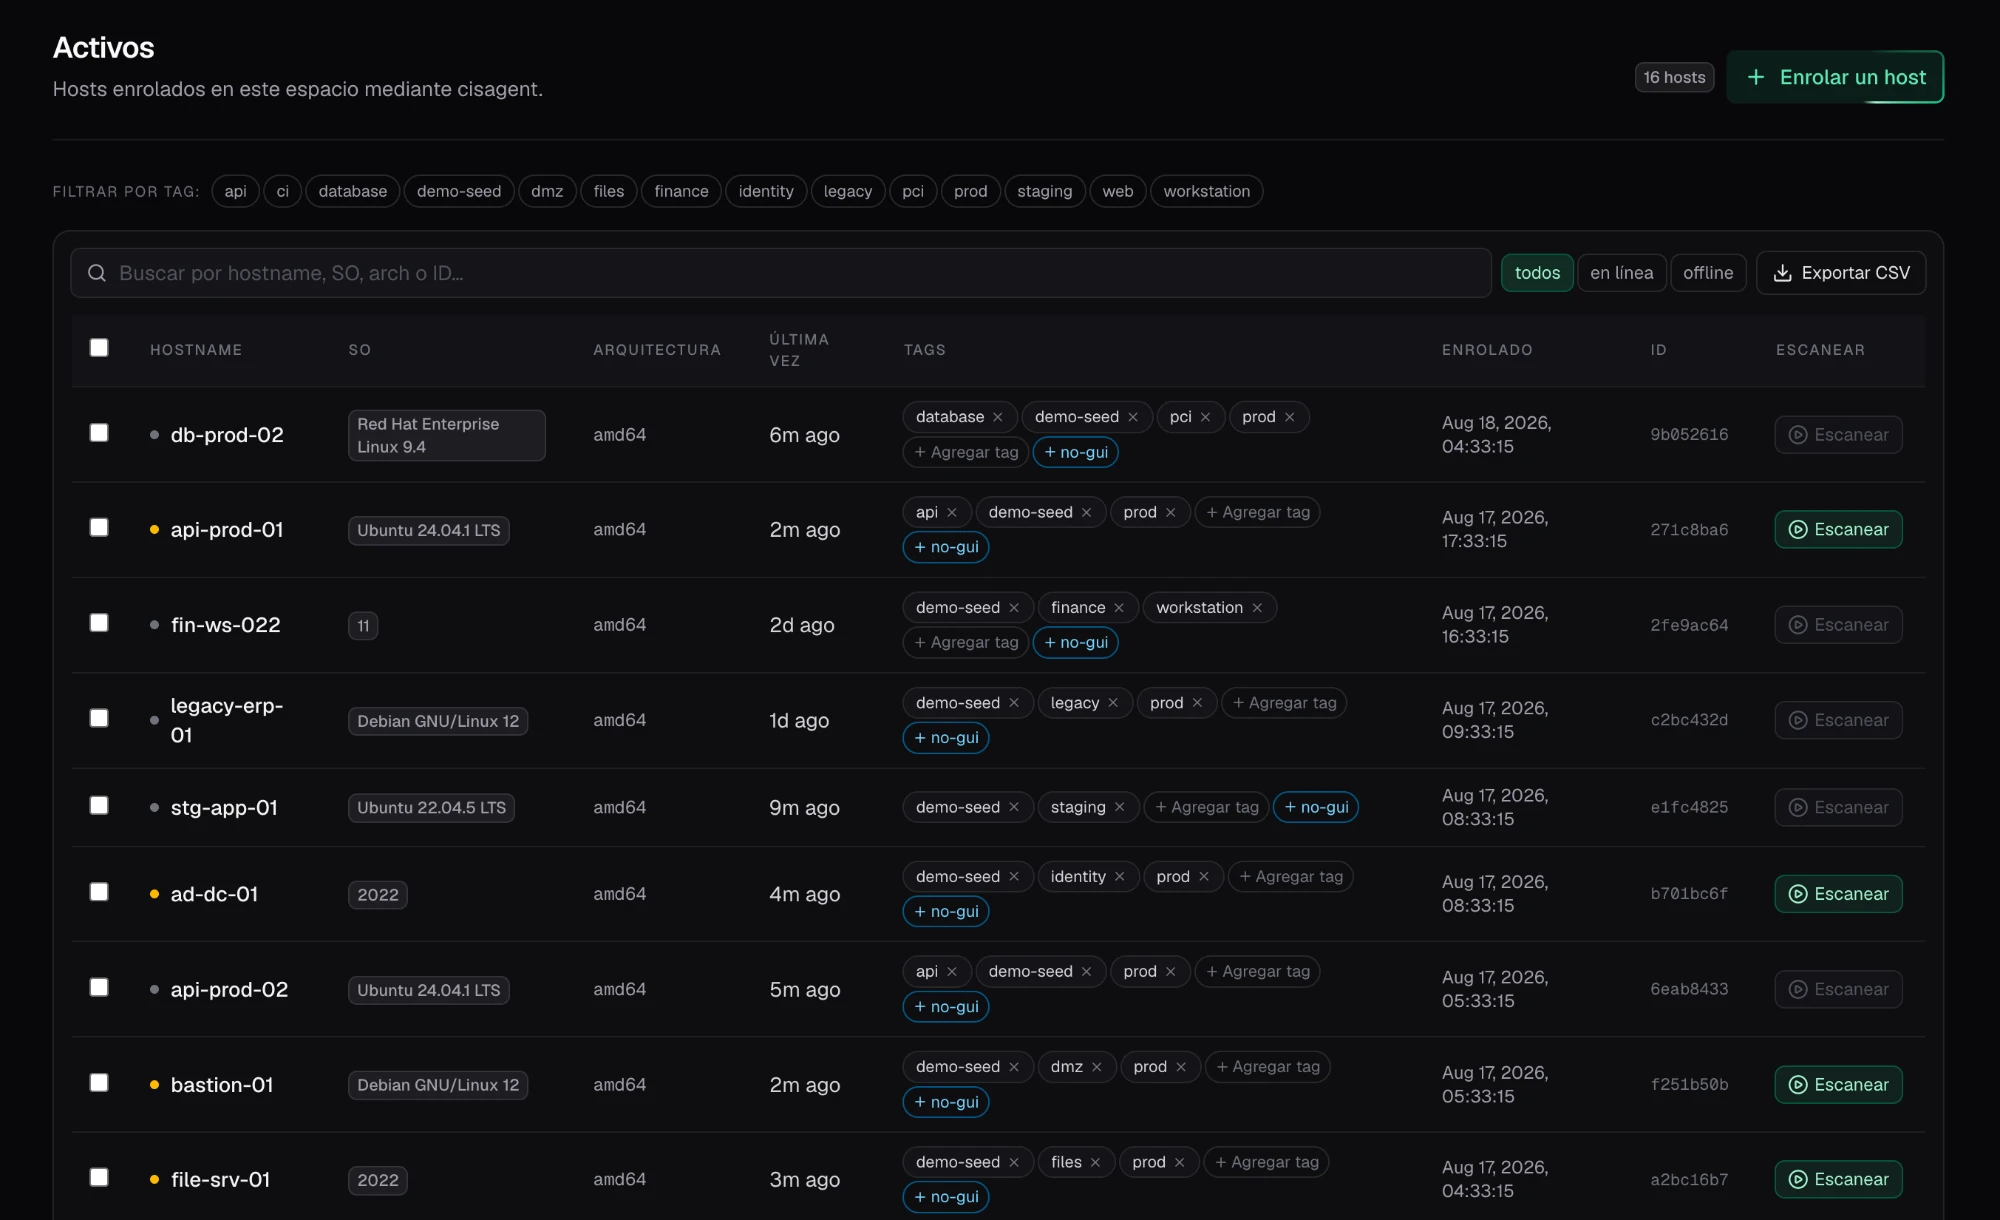Filter to en línea hosts

tap(1621, 273)
